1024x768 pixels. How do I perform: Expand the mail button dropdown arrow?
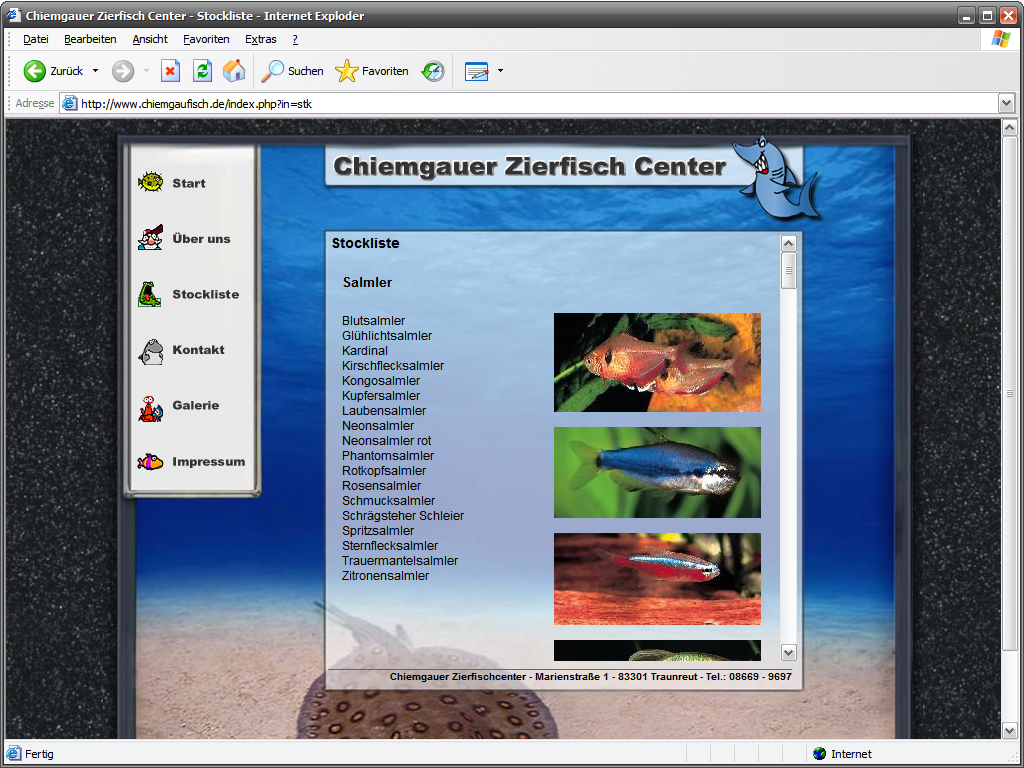point(500,71)
